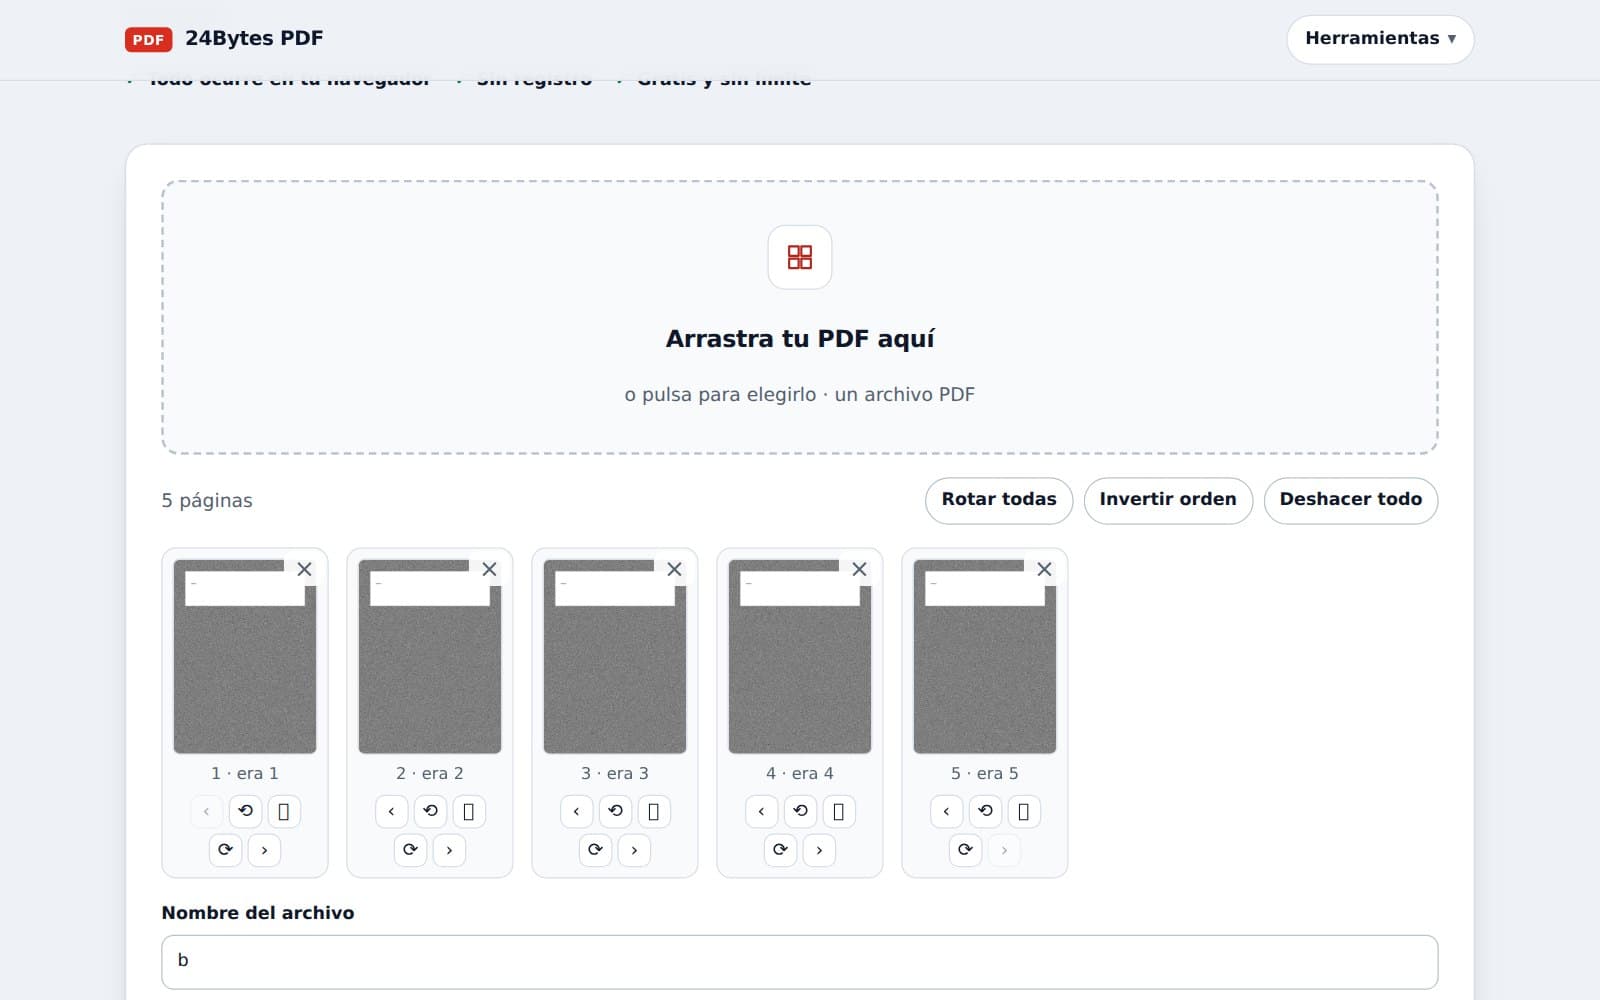Rotate page 2 clockwise
This screenshot has width=1600, height=1000.
click(x=410, y=850)
